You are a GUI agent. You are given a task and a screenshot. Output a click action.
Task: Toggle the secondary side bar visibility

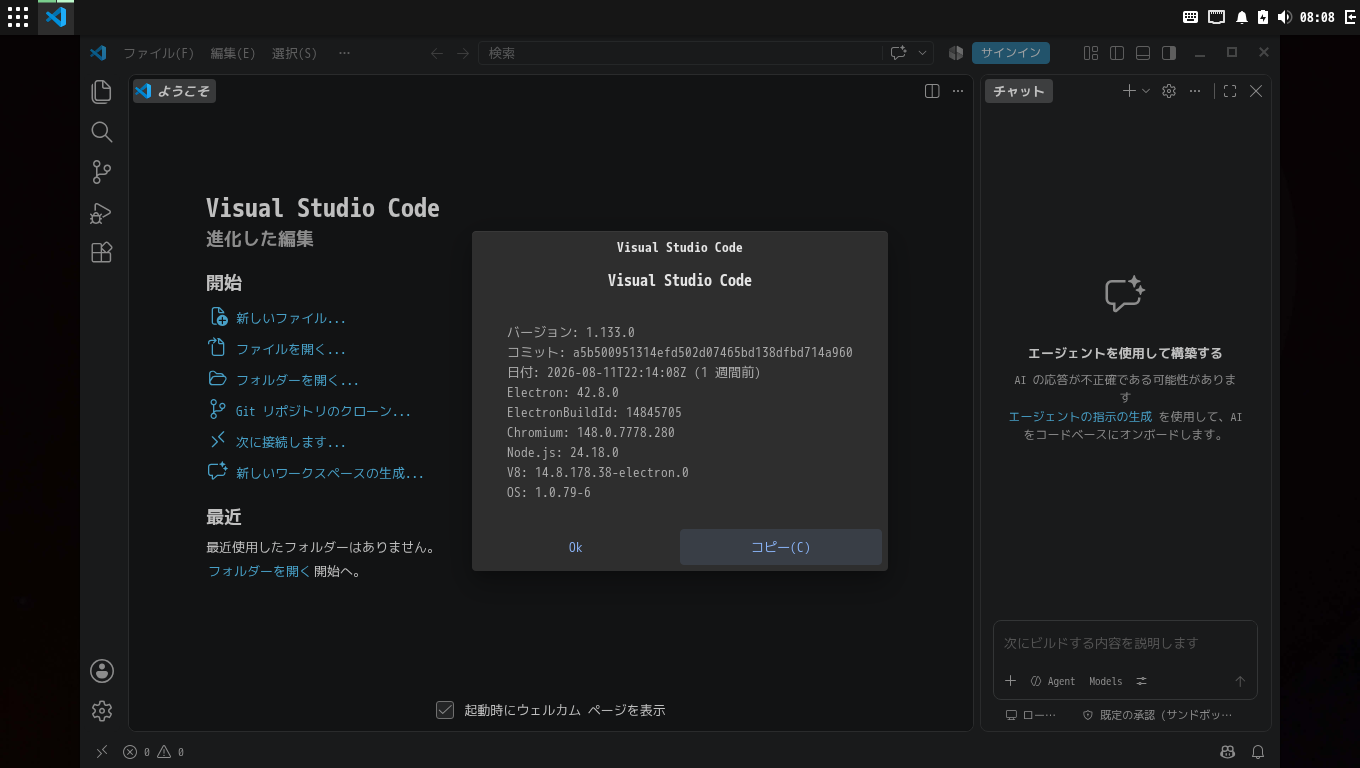click(x=1169, y=53)
